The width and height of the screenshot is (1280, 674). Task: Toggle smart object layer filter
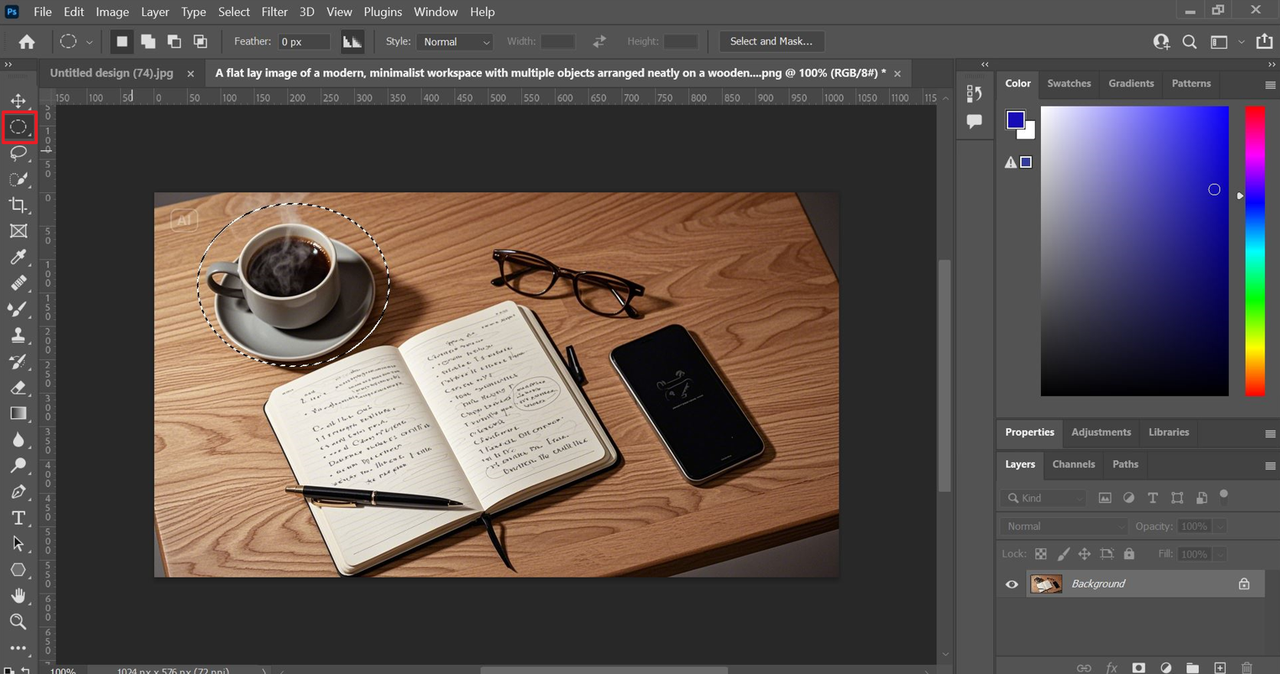click(x=1201, y=497)
